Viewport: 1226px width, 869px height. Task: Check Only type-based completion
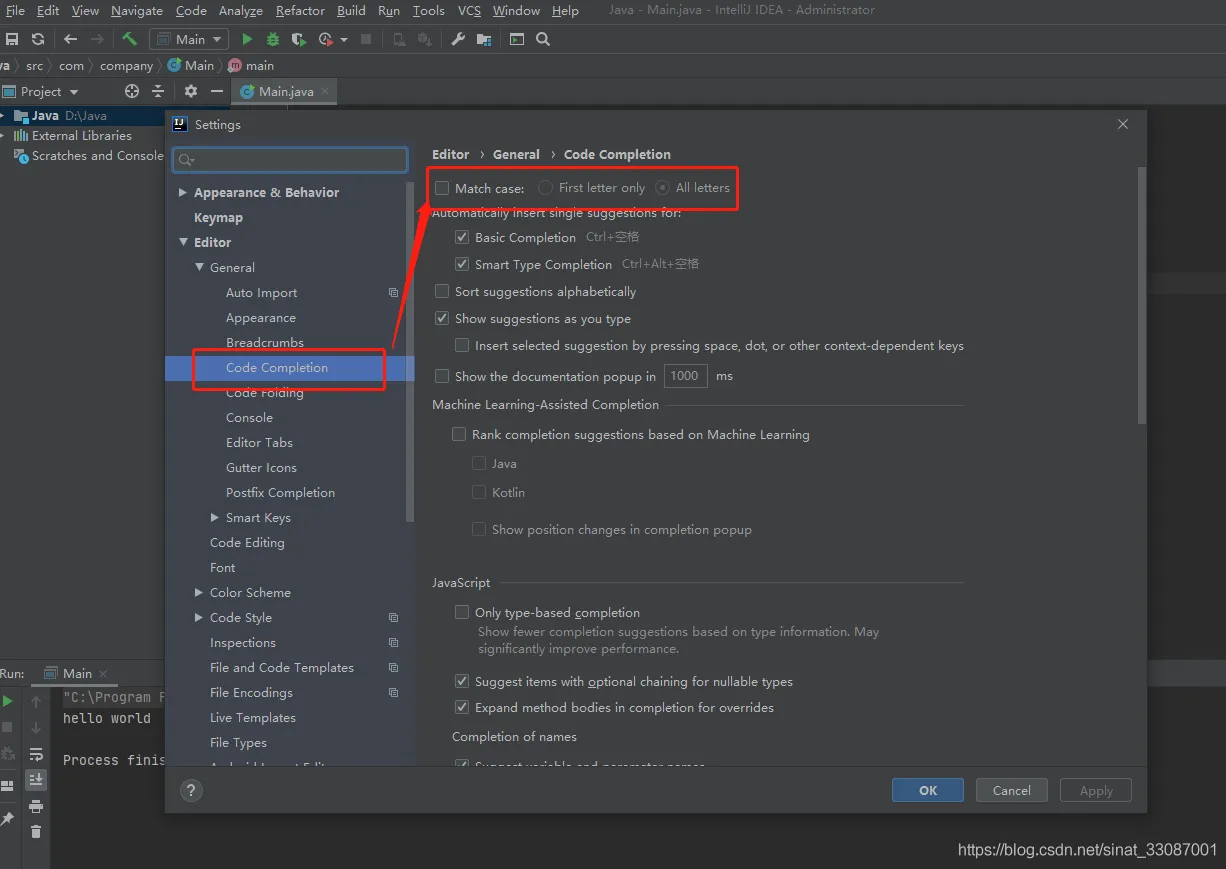tap(462, 613)
